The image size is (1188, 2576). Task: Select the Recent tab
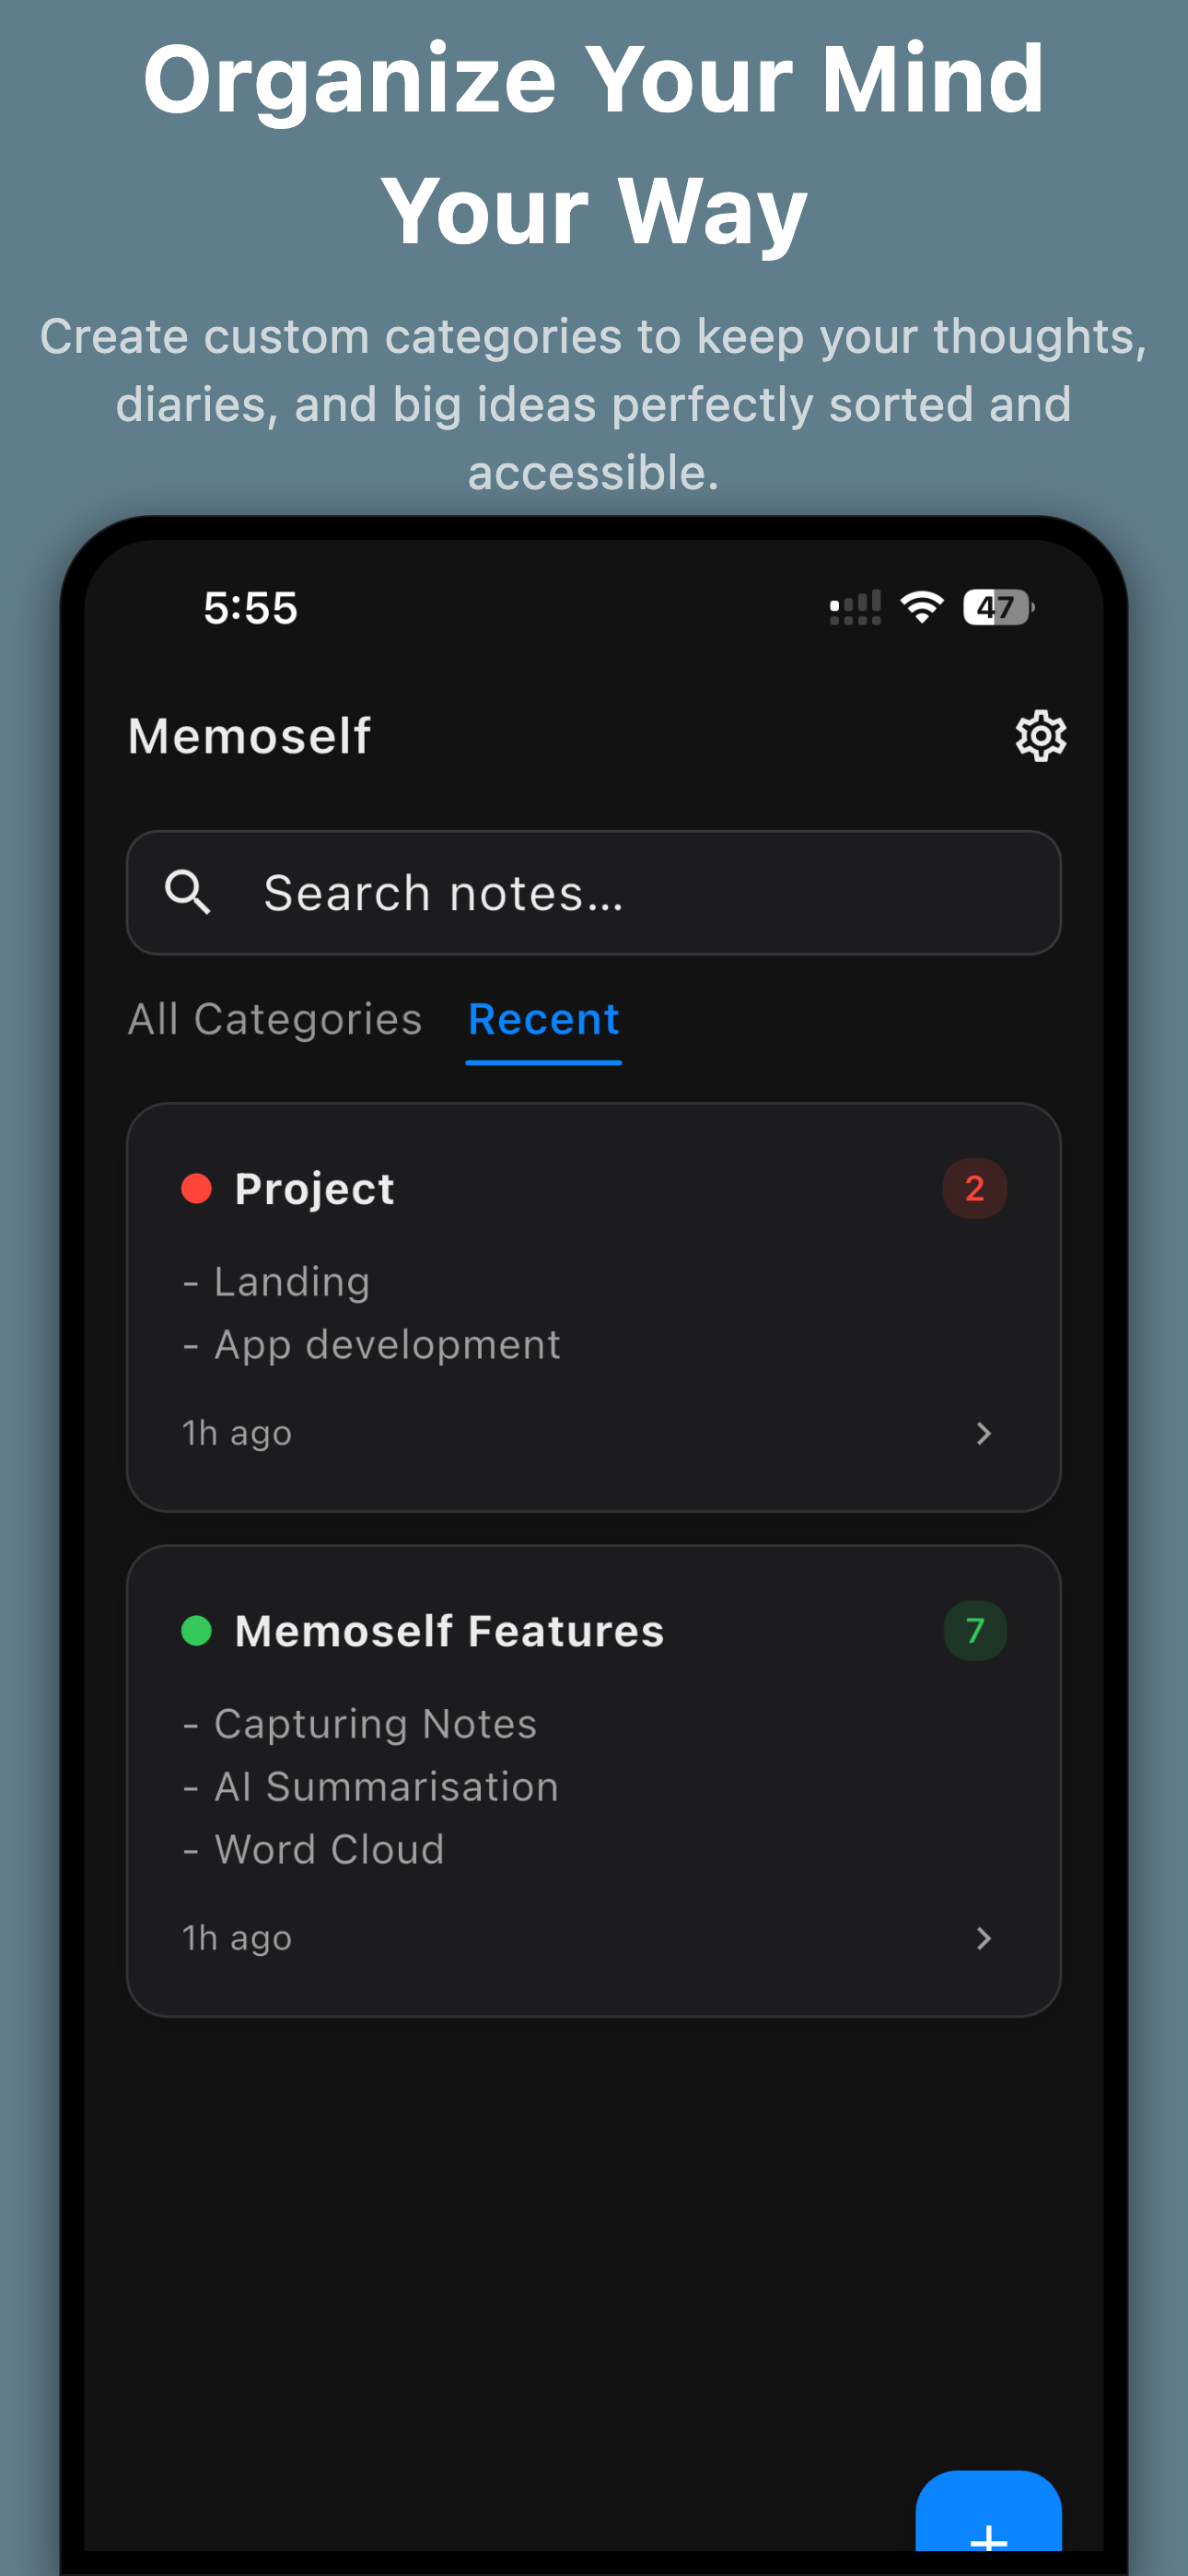[x=542, y=1019]
